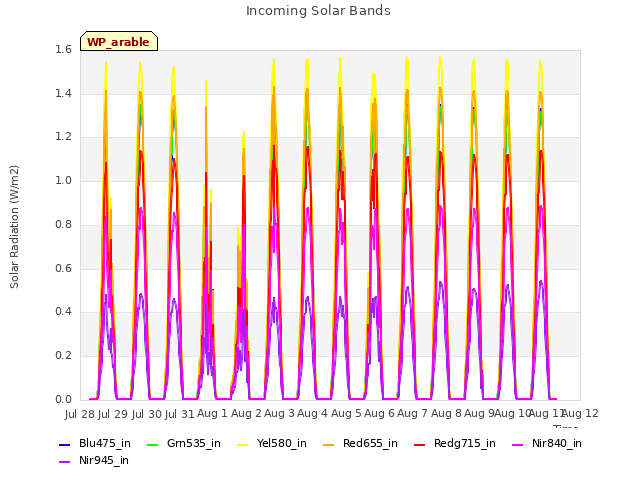Click the Solar Radiation (W/m2) axis label
Viewport: 640px width, 480px height.
pos(14,227)
